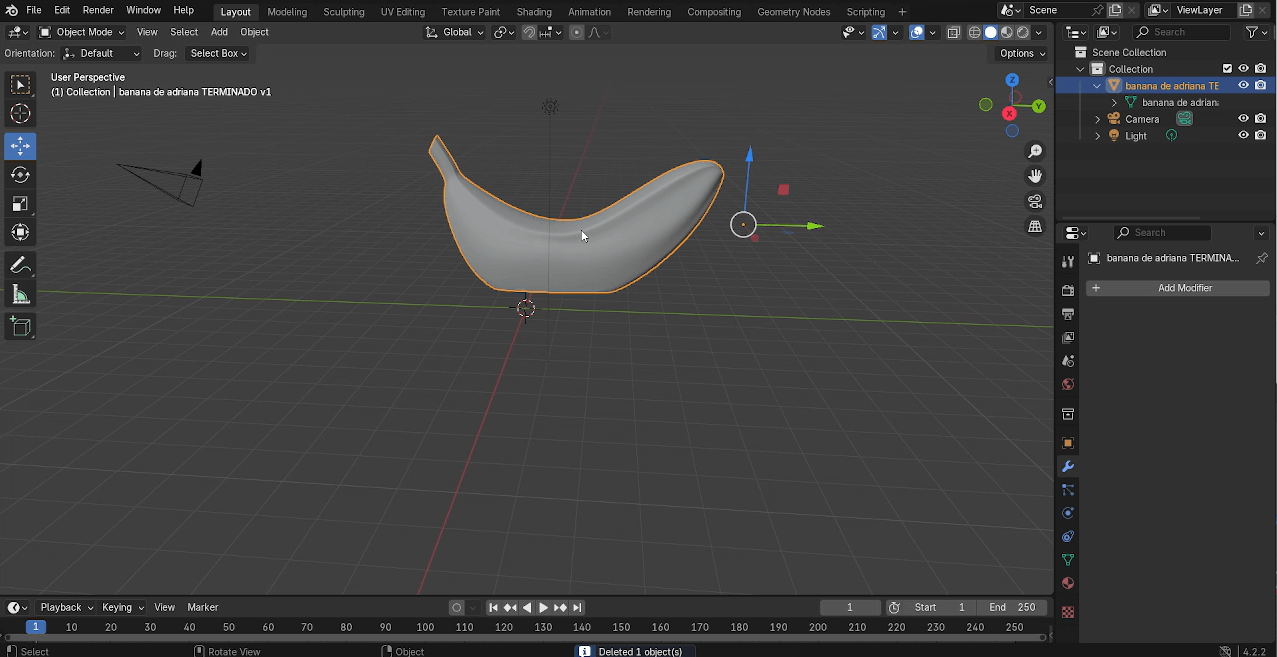Click the Add Modifier button
Image resolution: width=1277 pixels, height=657 pixels.
tap(1178, 288)
